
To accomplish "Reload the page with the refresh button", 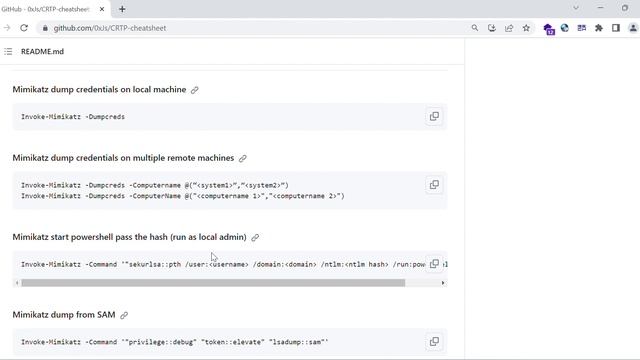I will tap(24, 28).
